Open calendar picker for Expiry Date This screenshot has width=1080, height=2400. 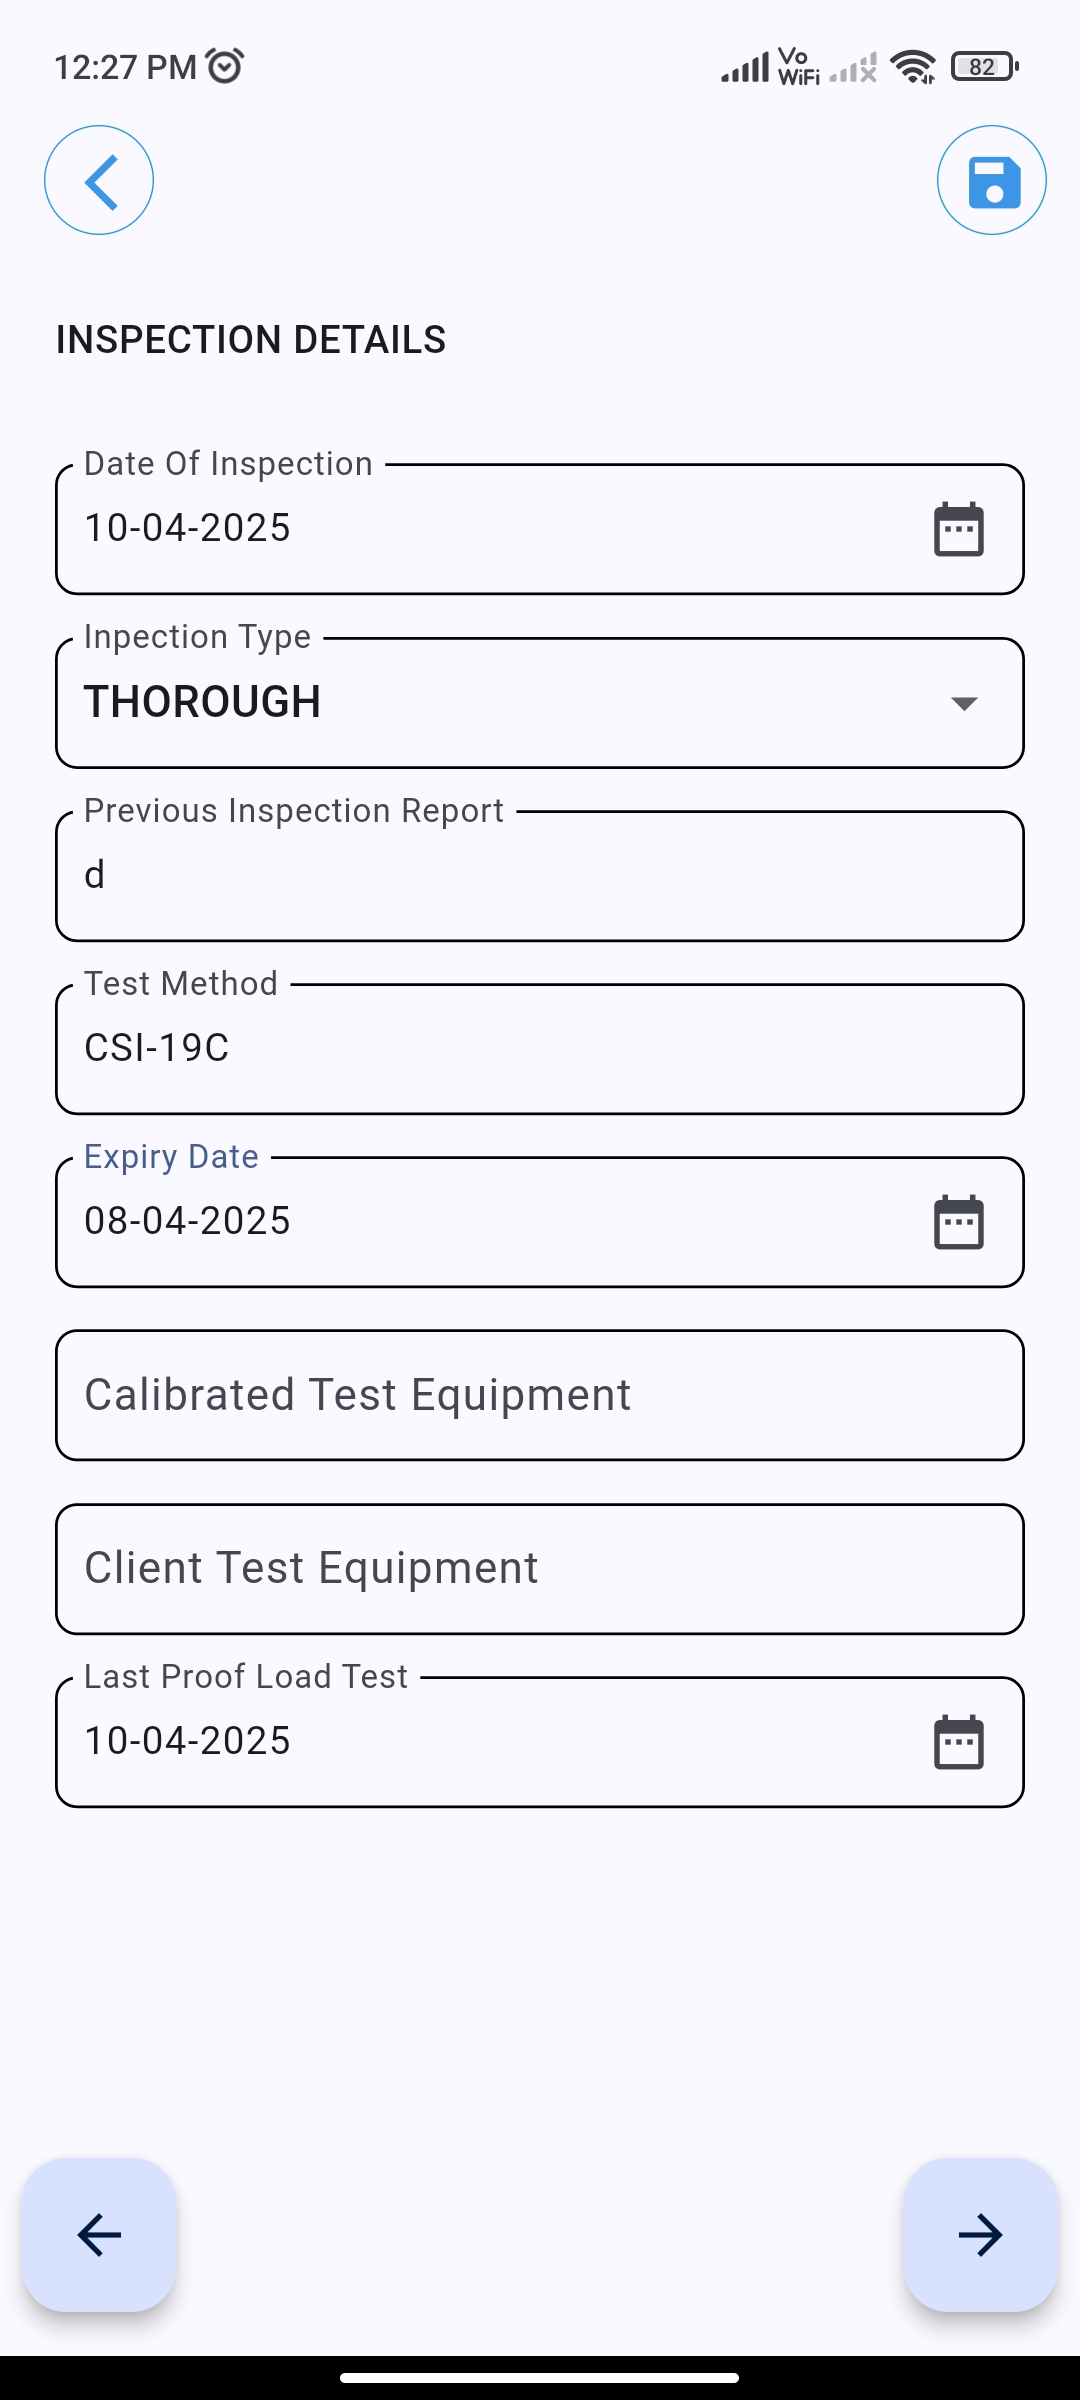click(958, 1222)
